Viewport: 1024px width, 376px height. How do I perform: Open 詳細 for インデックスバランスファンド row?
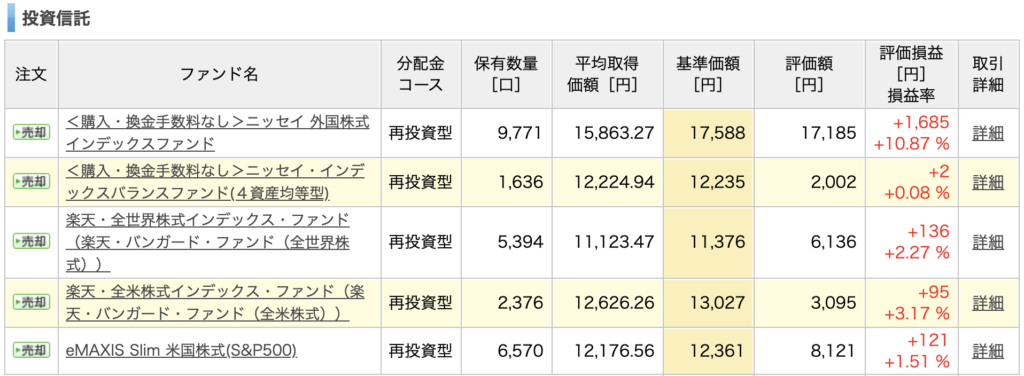(x=987, y=181)
